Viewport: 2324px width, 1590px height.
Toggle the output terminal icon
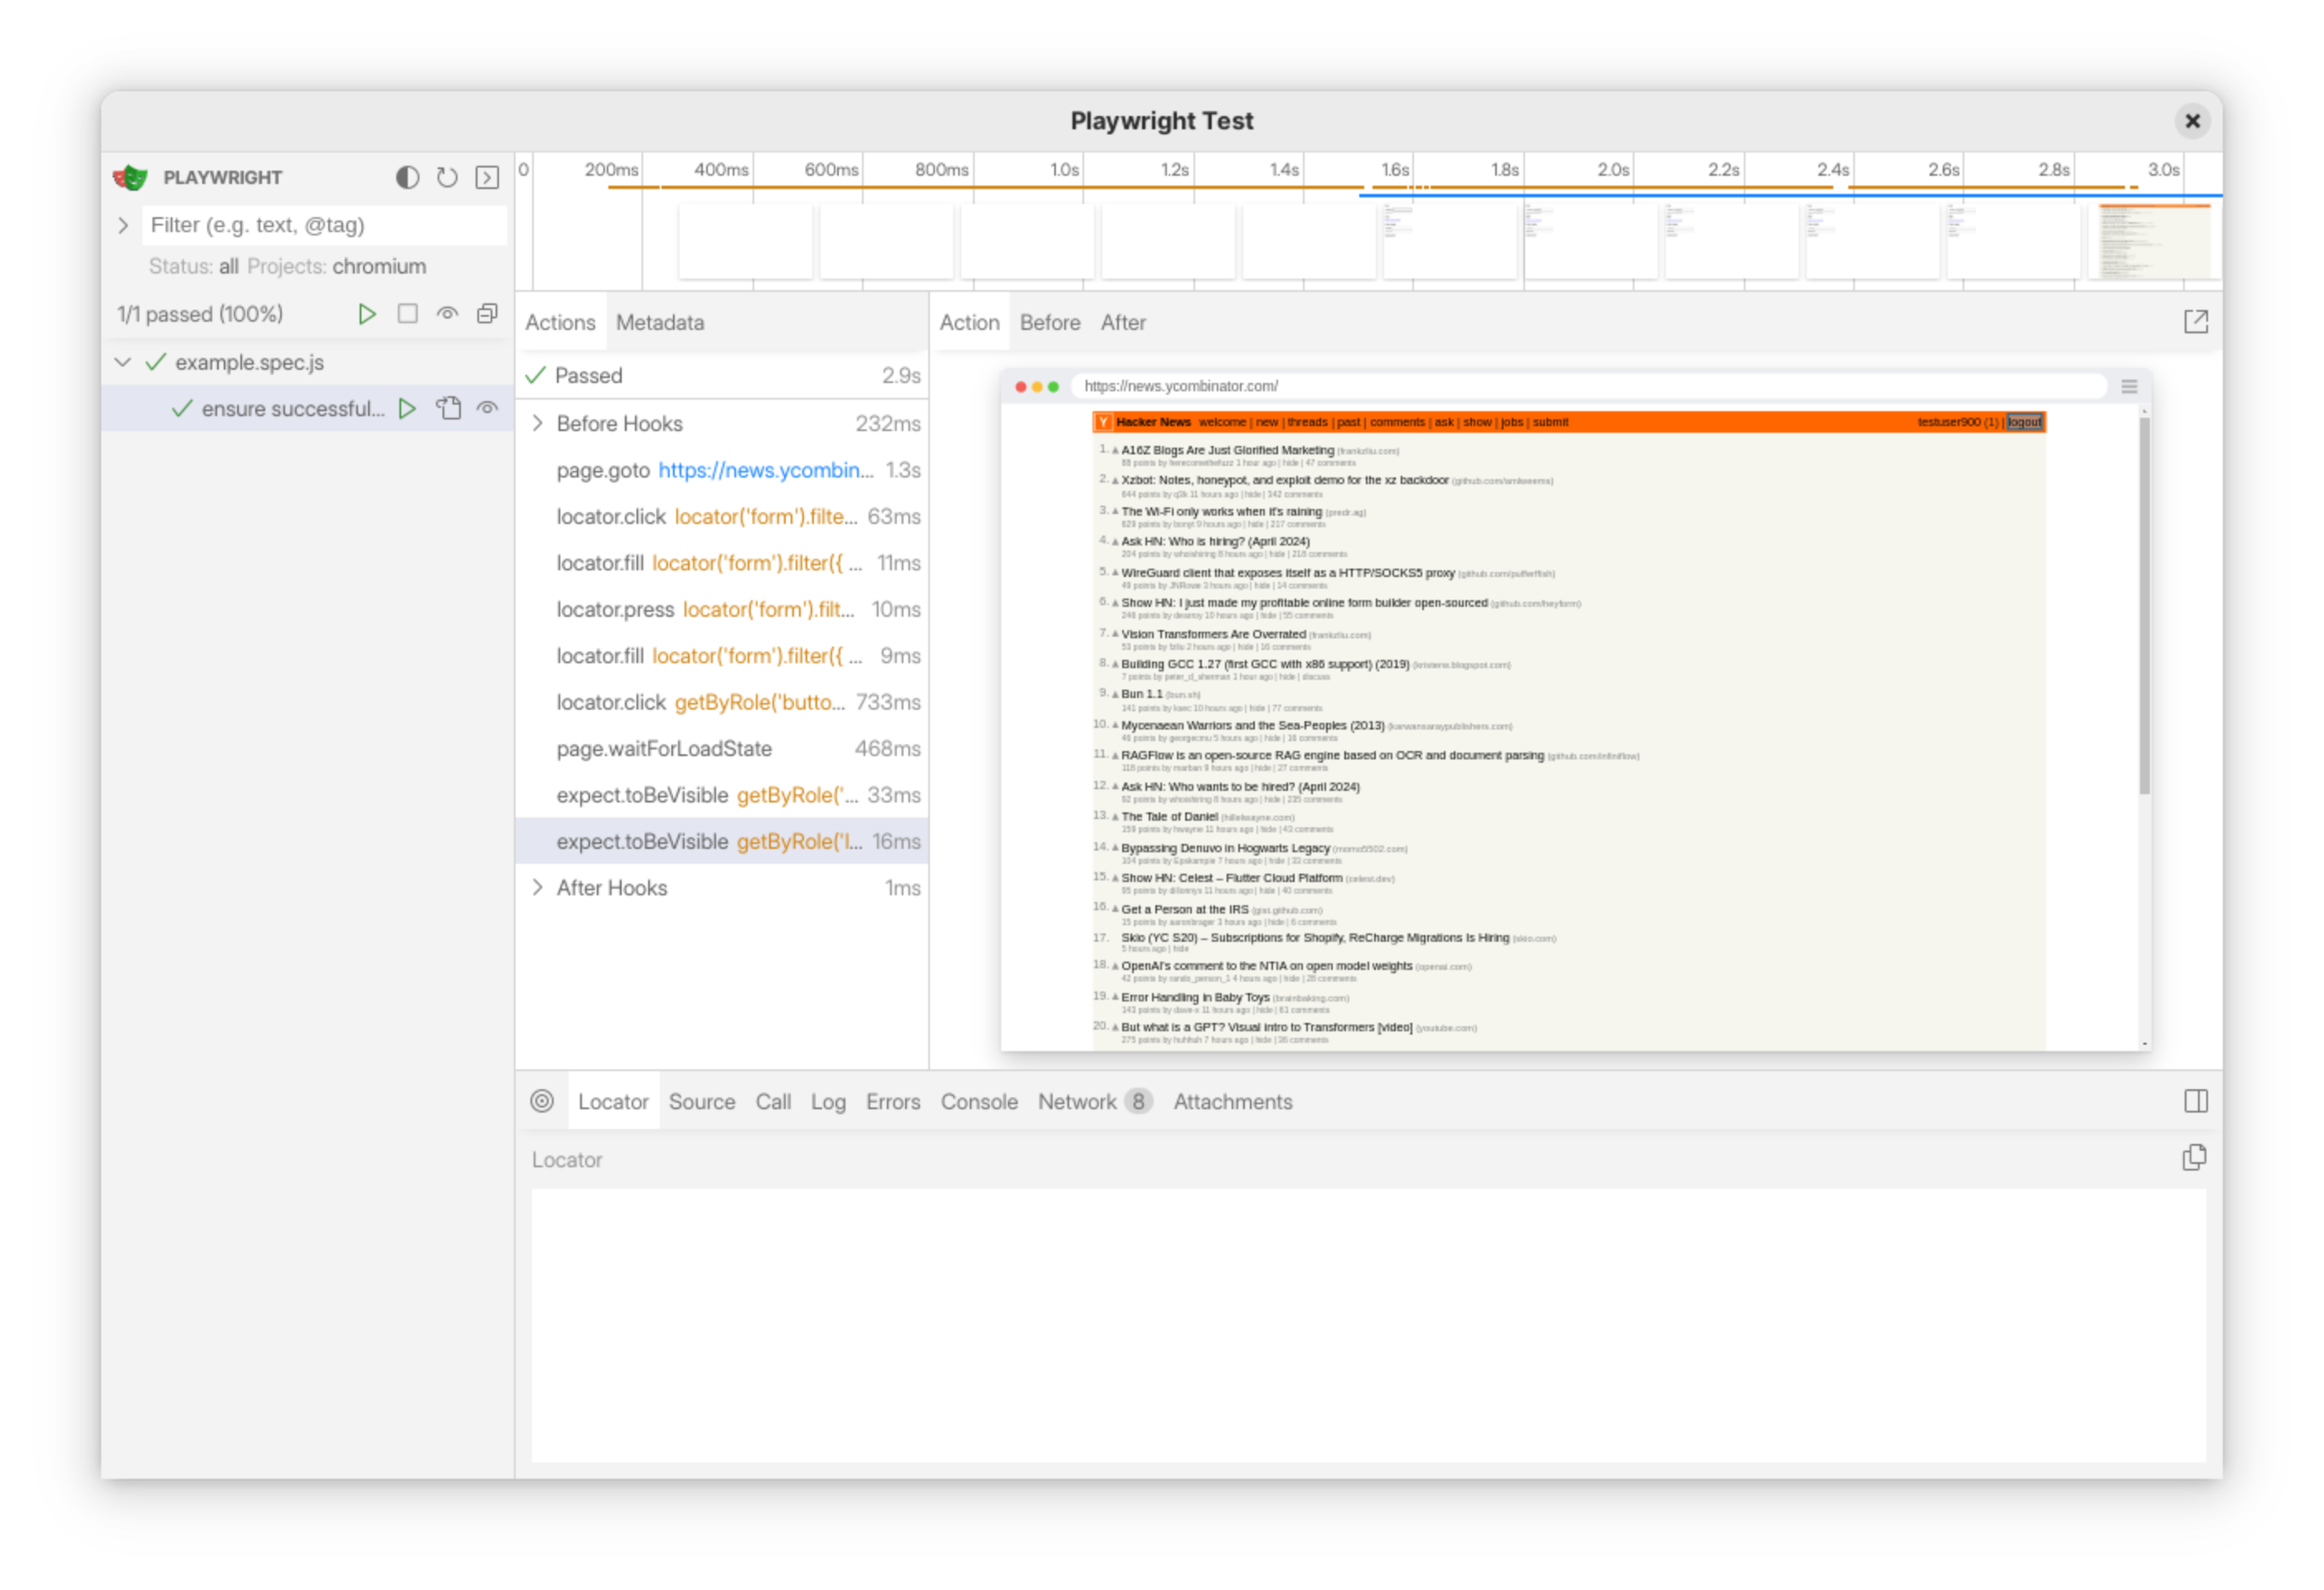487,177
